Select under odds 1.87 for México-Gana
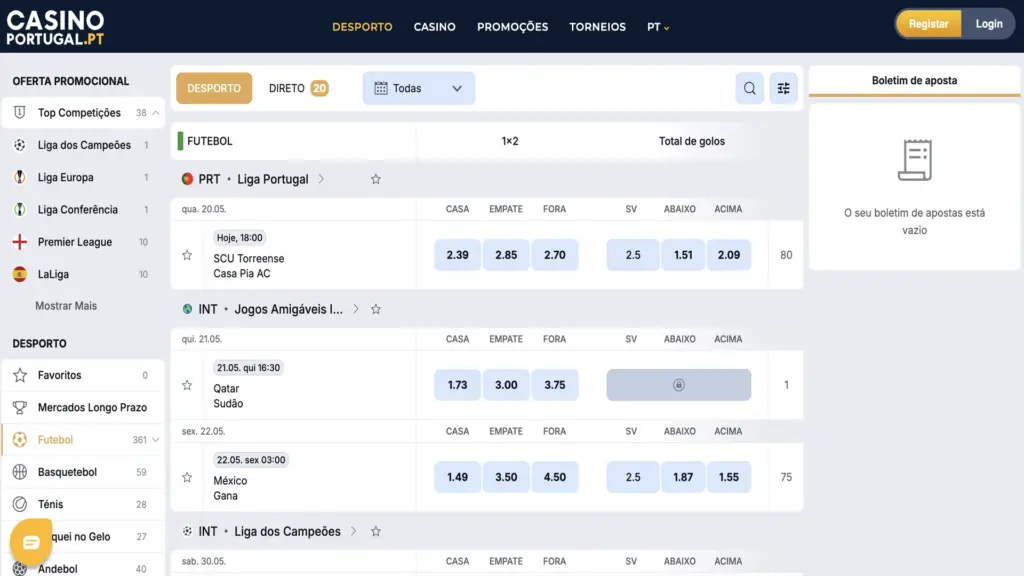 pyautogui.click(x=683, y=477)
